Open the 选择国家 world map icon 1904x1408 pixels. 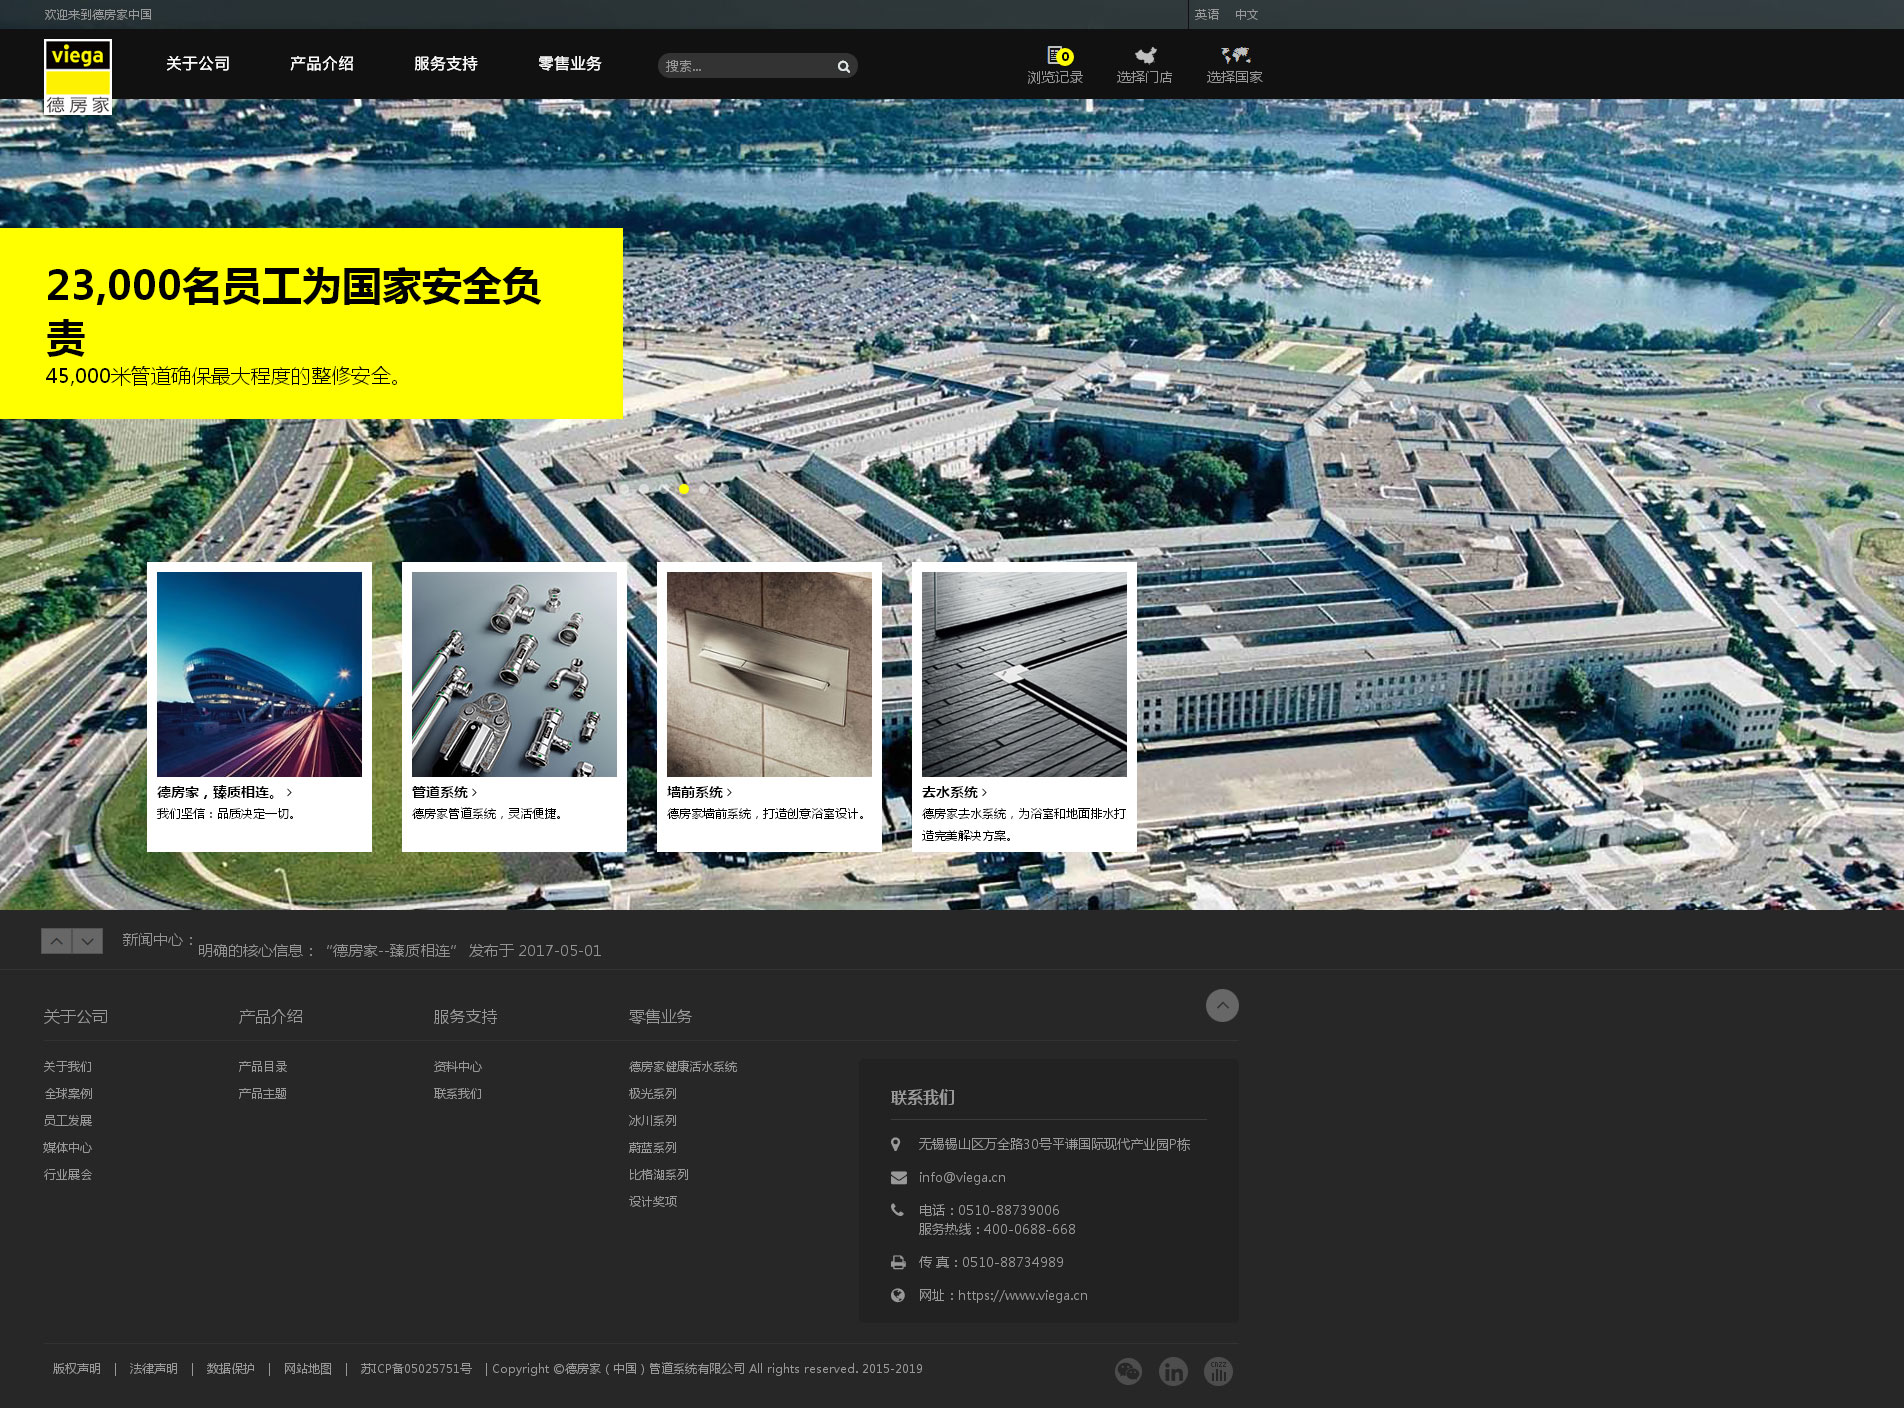tap(1234, 65)
